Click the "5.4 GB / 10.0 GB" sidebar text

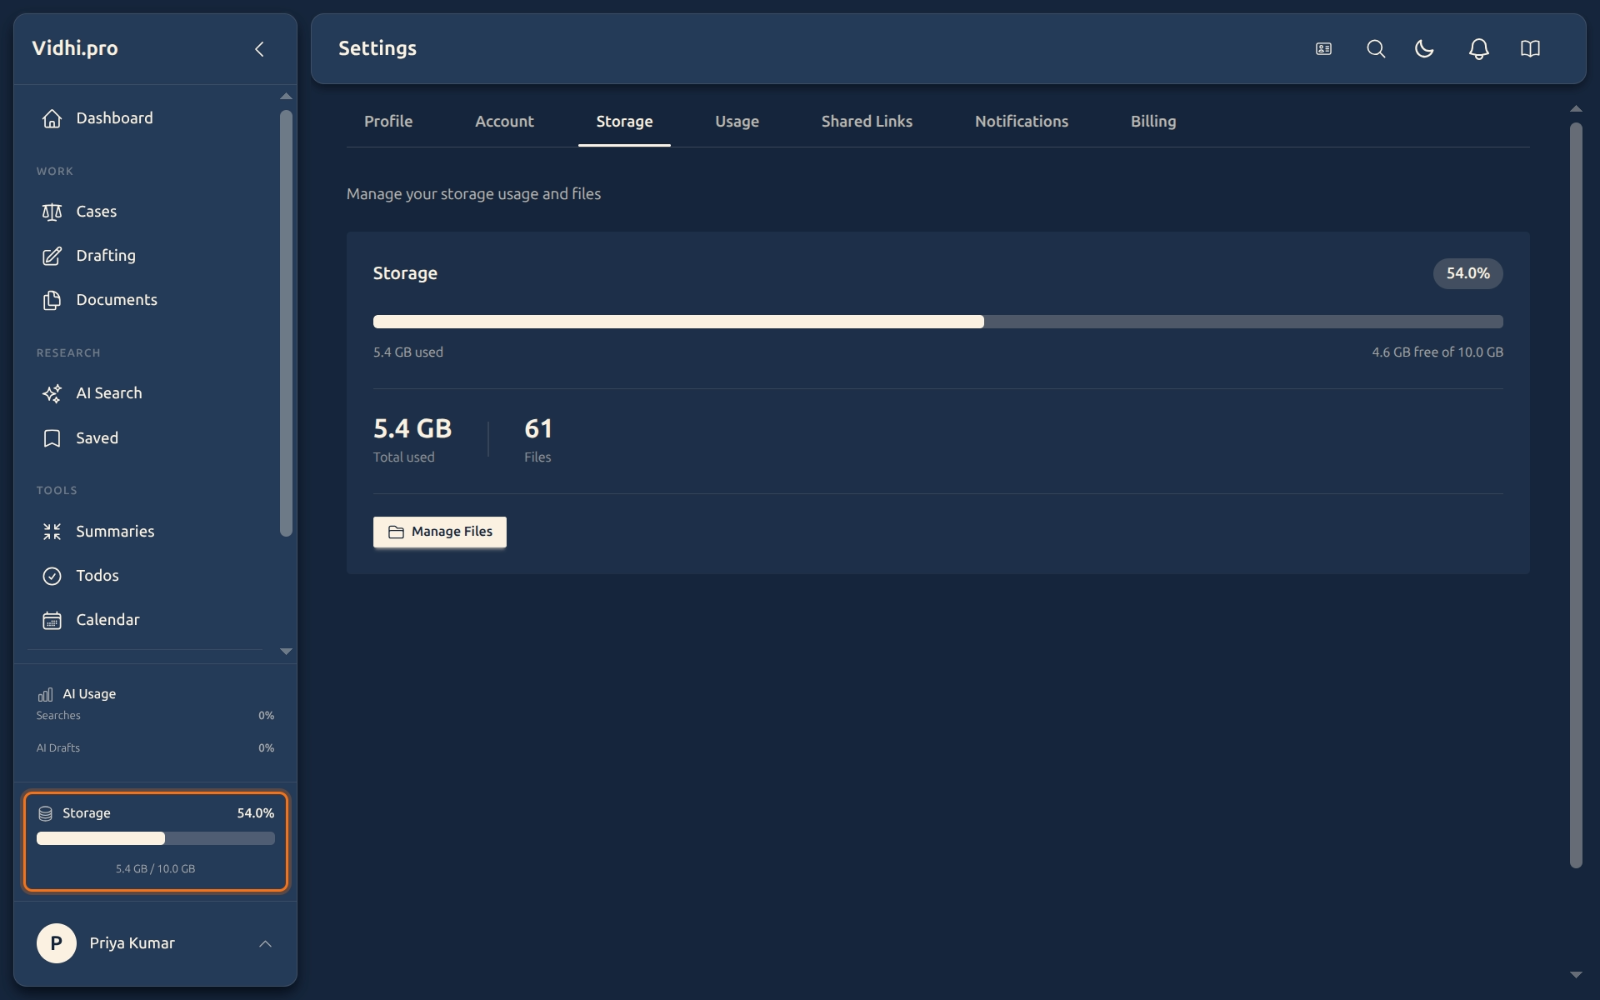(x=155, y=869)
